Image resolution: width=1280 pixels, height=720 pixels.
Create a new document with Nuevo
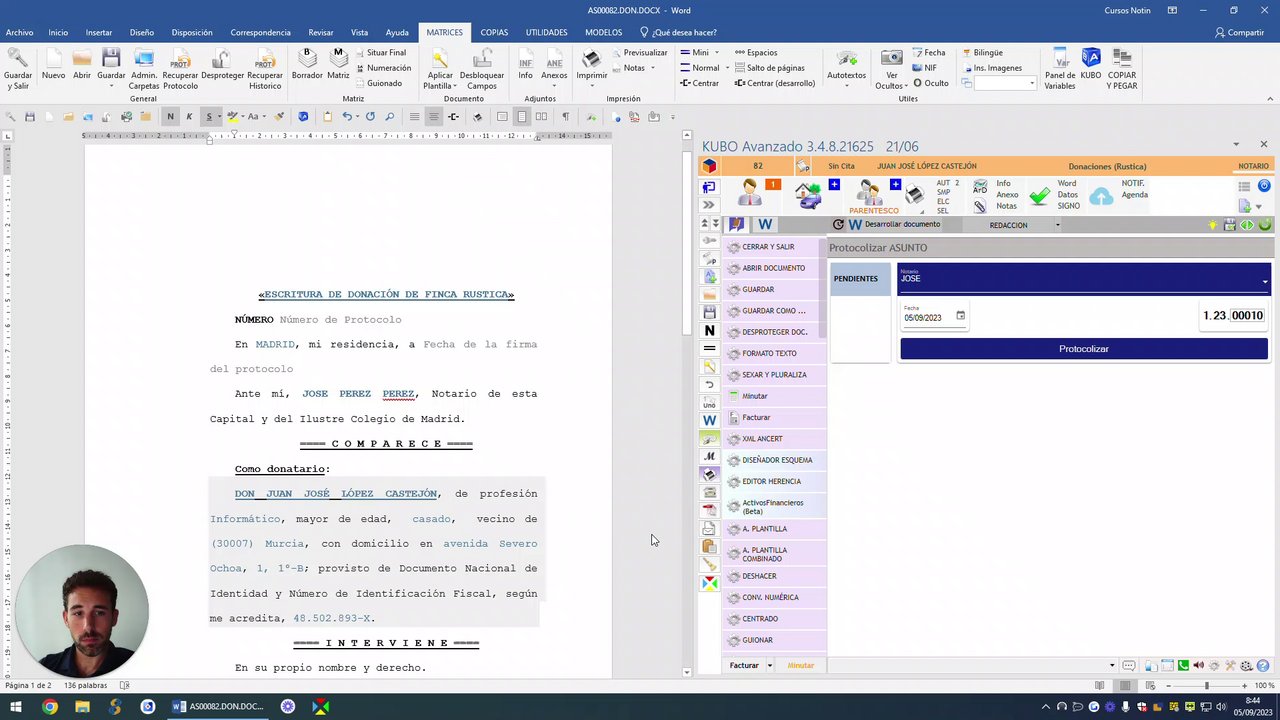[53, 66]
